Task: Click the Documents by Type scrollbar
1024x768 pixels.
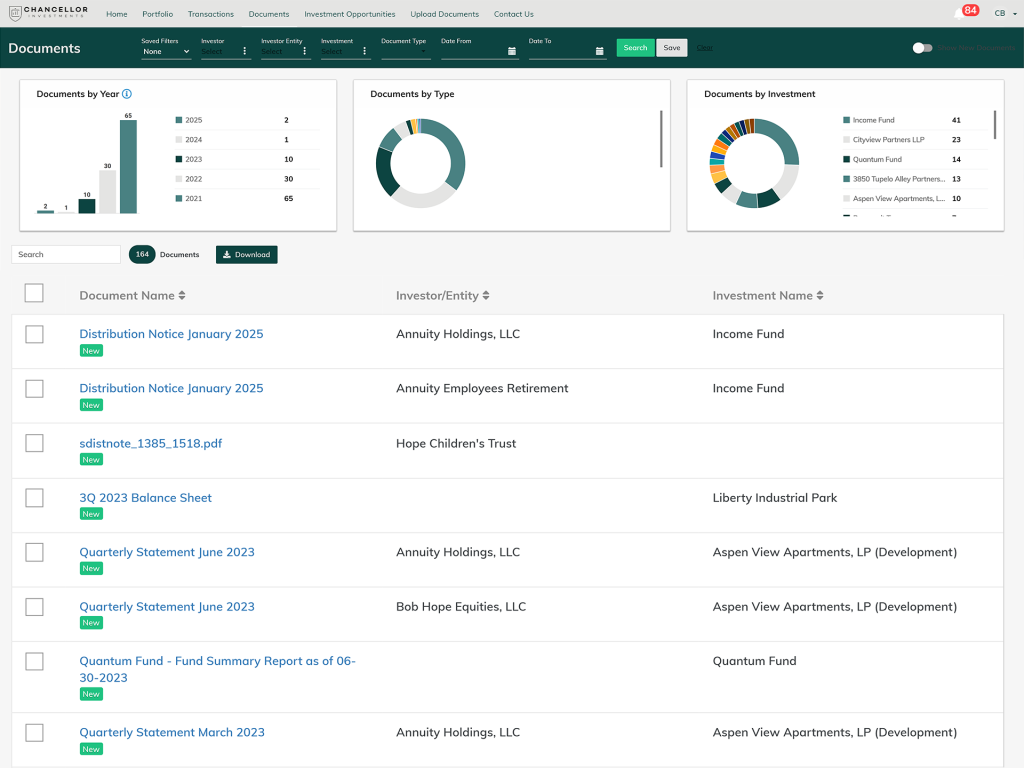Action: pos(661,138)
